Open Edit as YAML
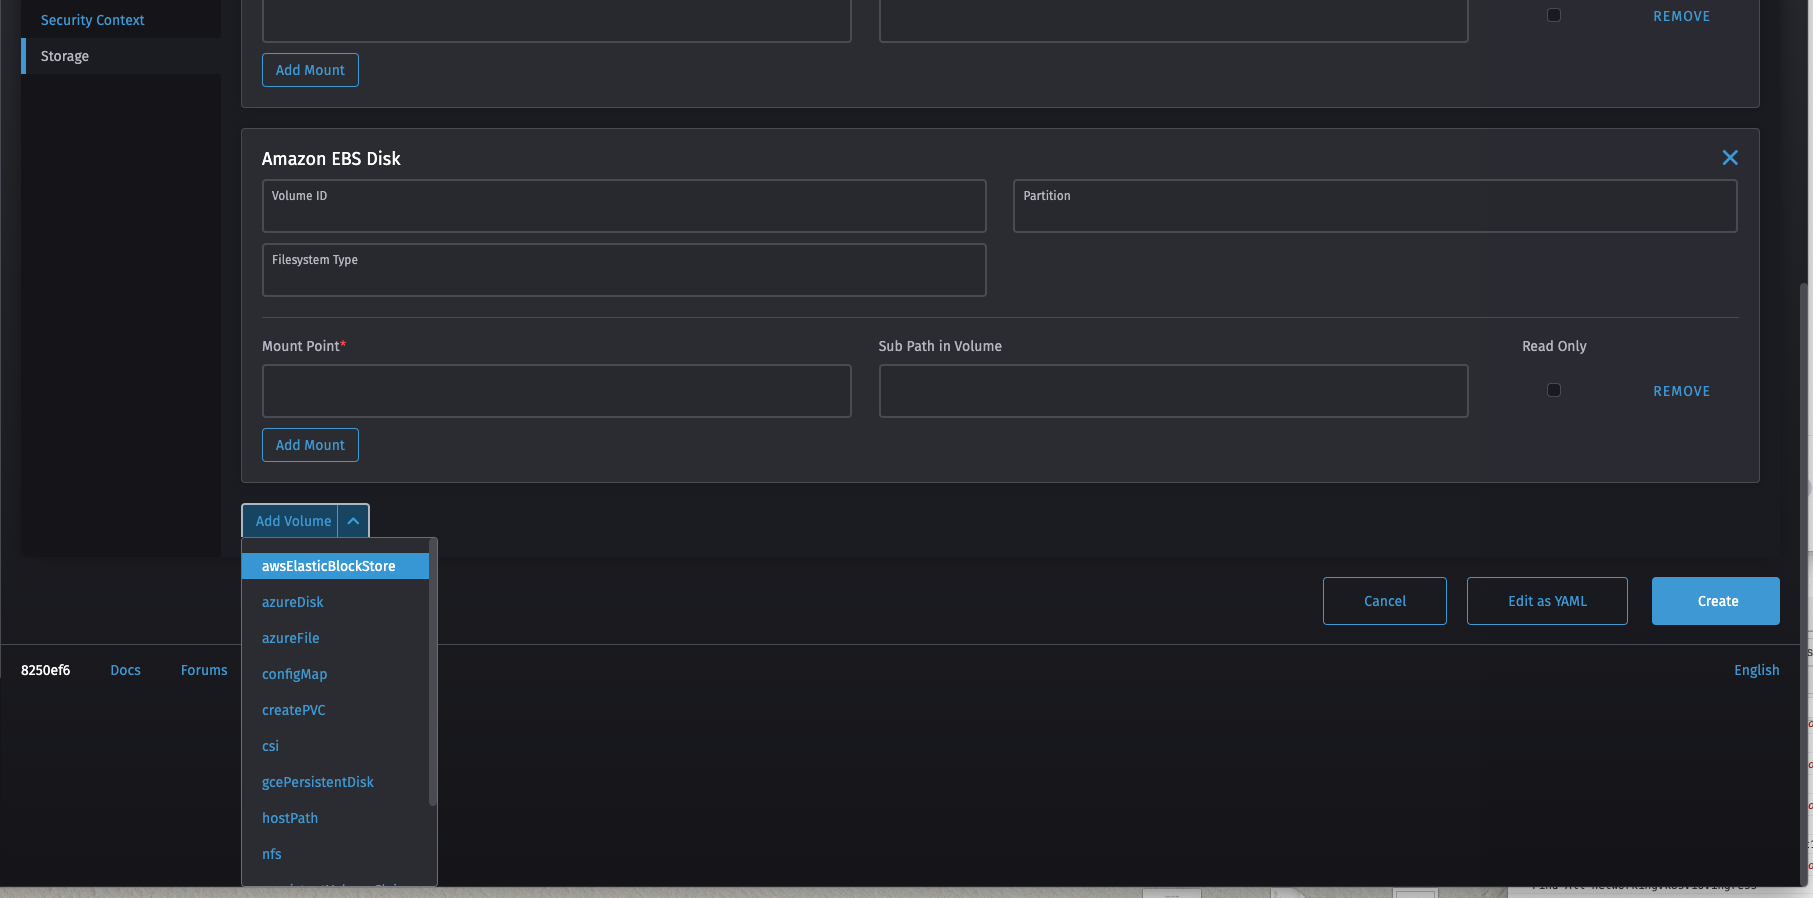The height and width of the screenshot is (898, 1813). click(x=1547, y=601)
